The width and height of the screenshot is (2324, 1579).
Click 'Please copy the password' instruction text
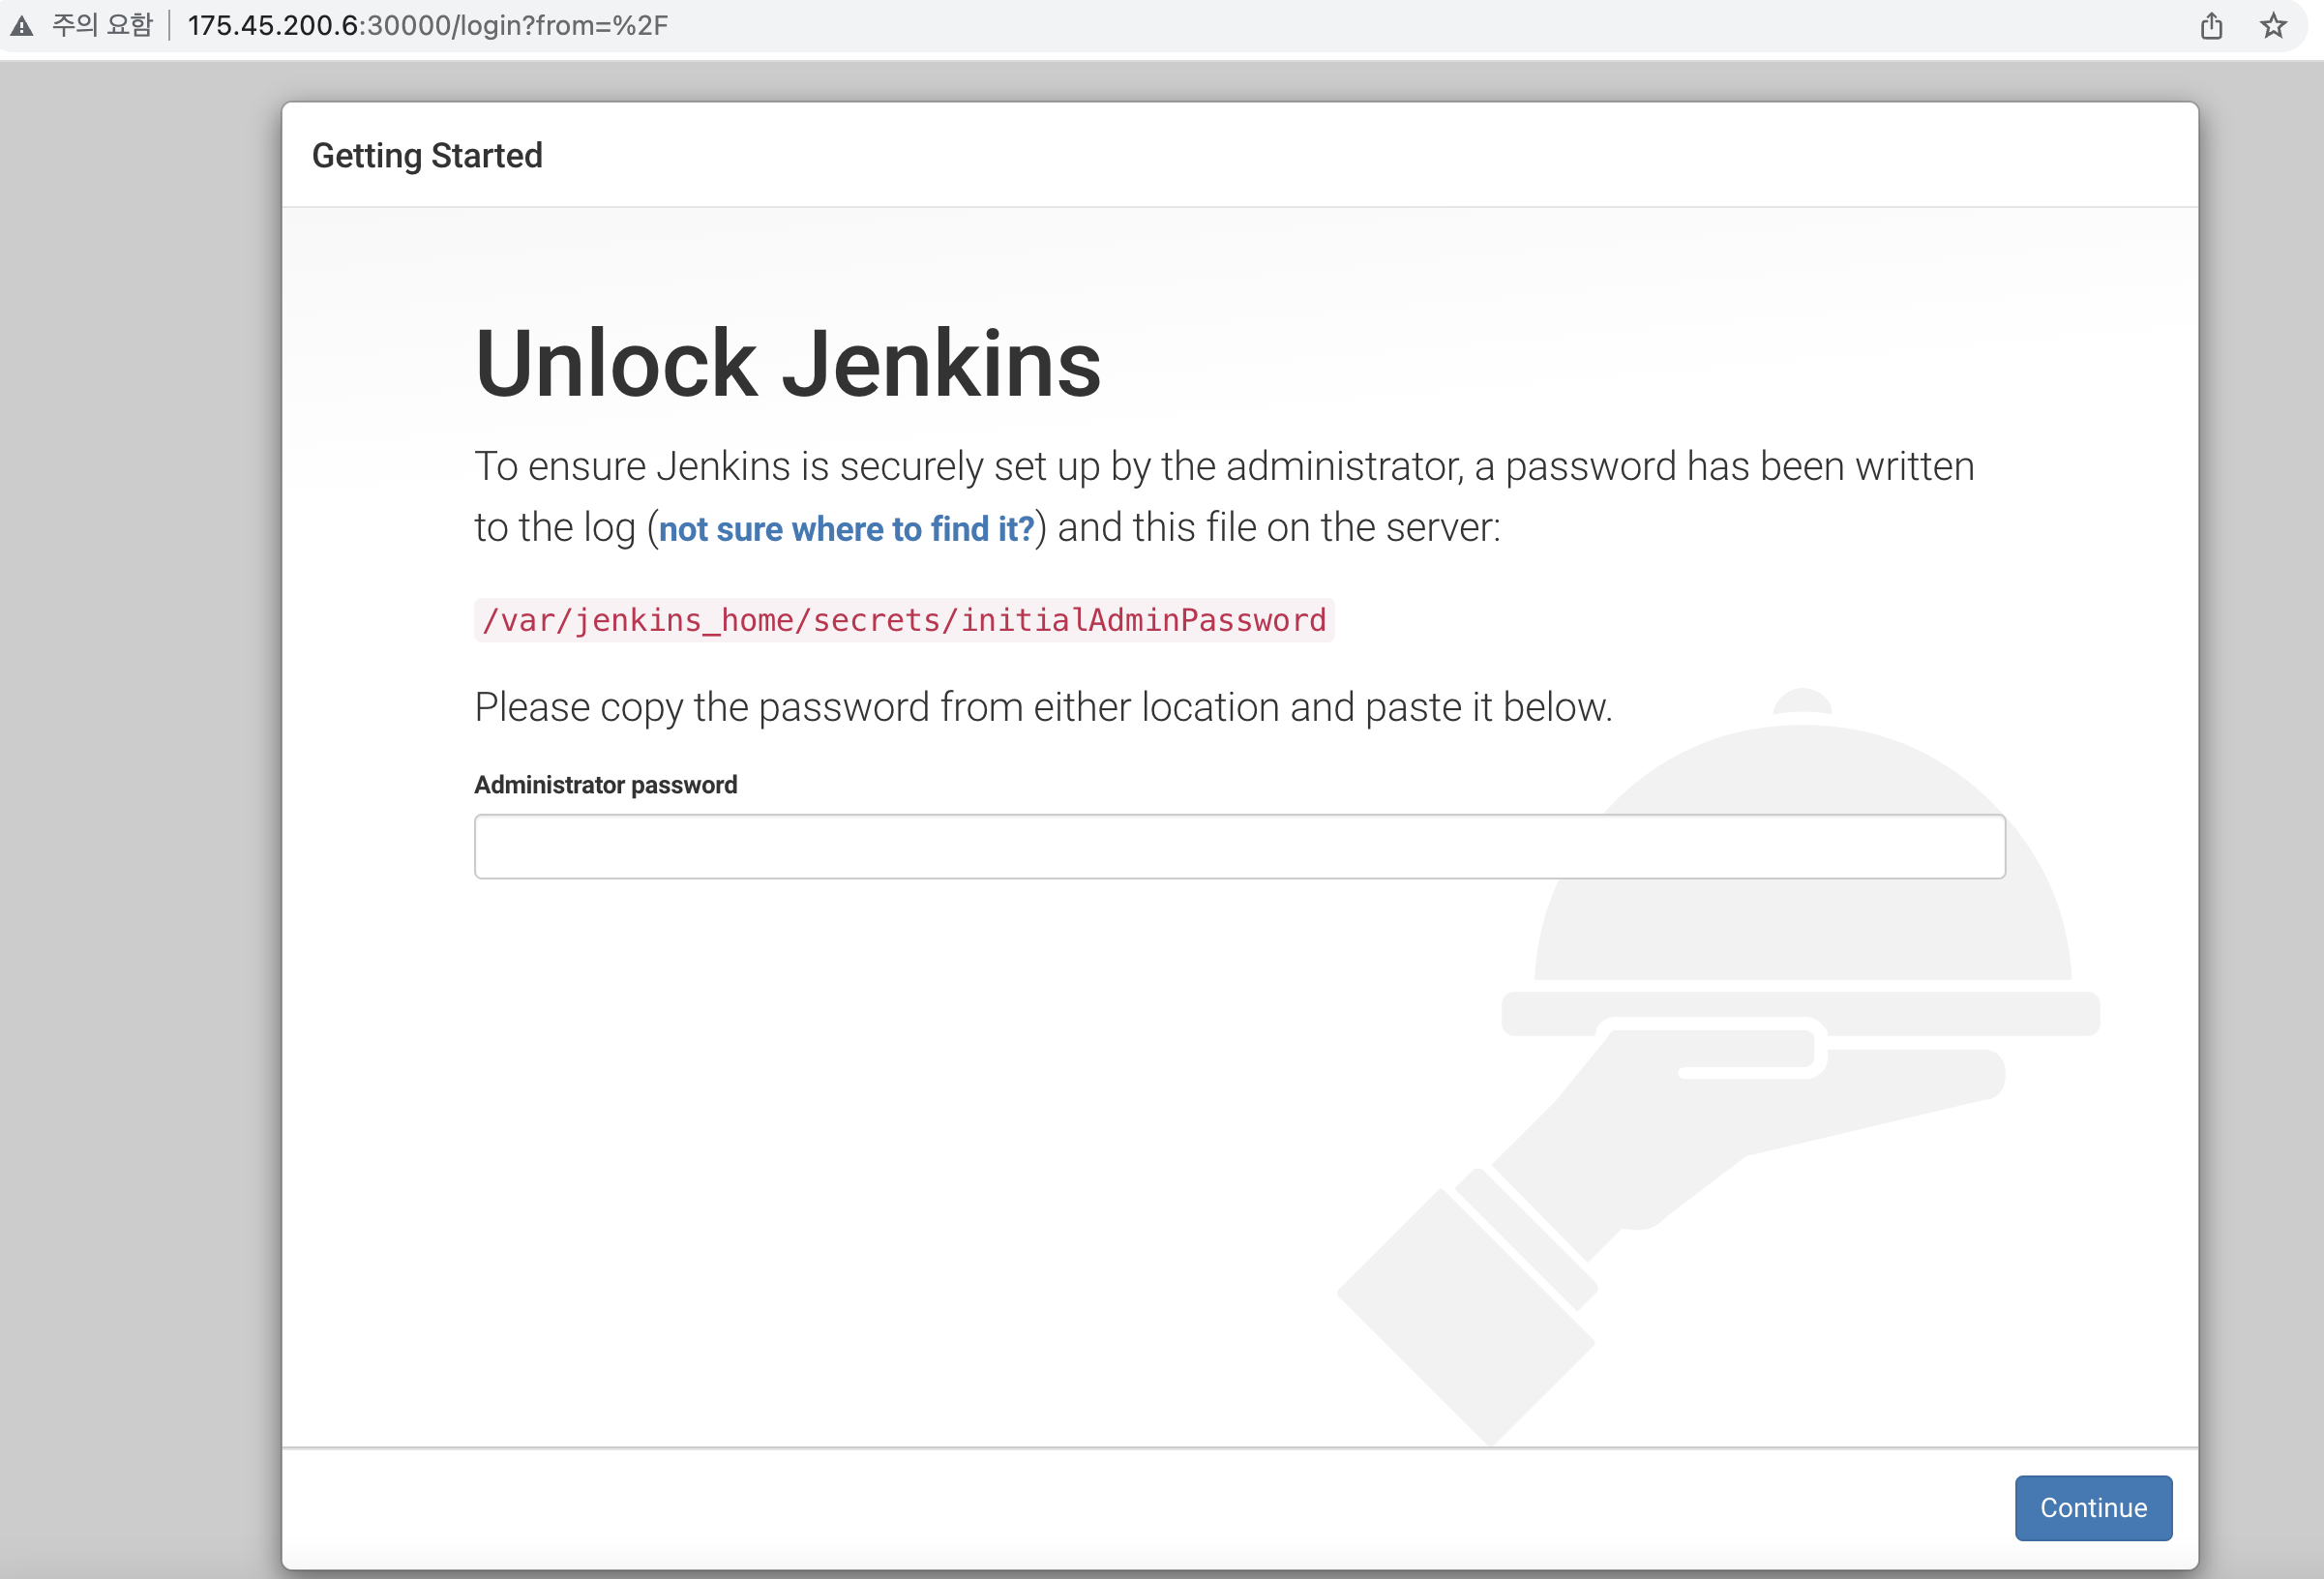coord(1043,707)
